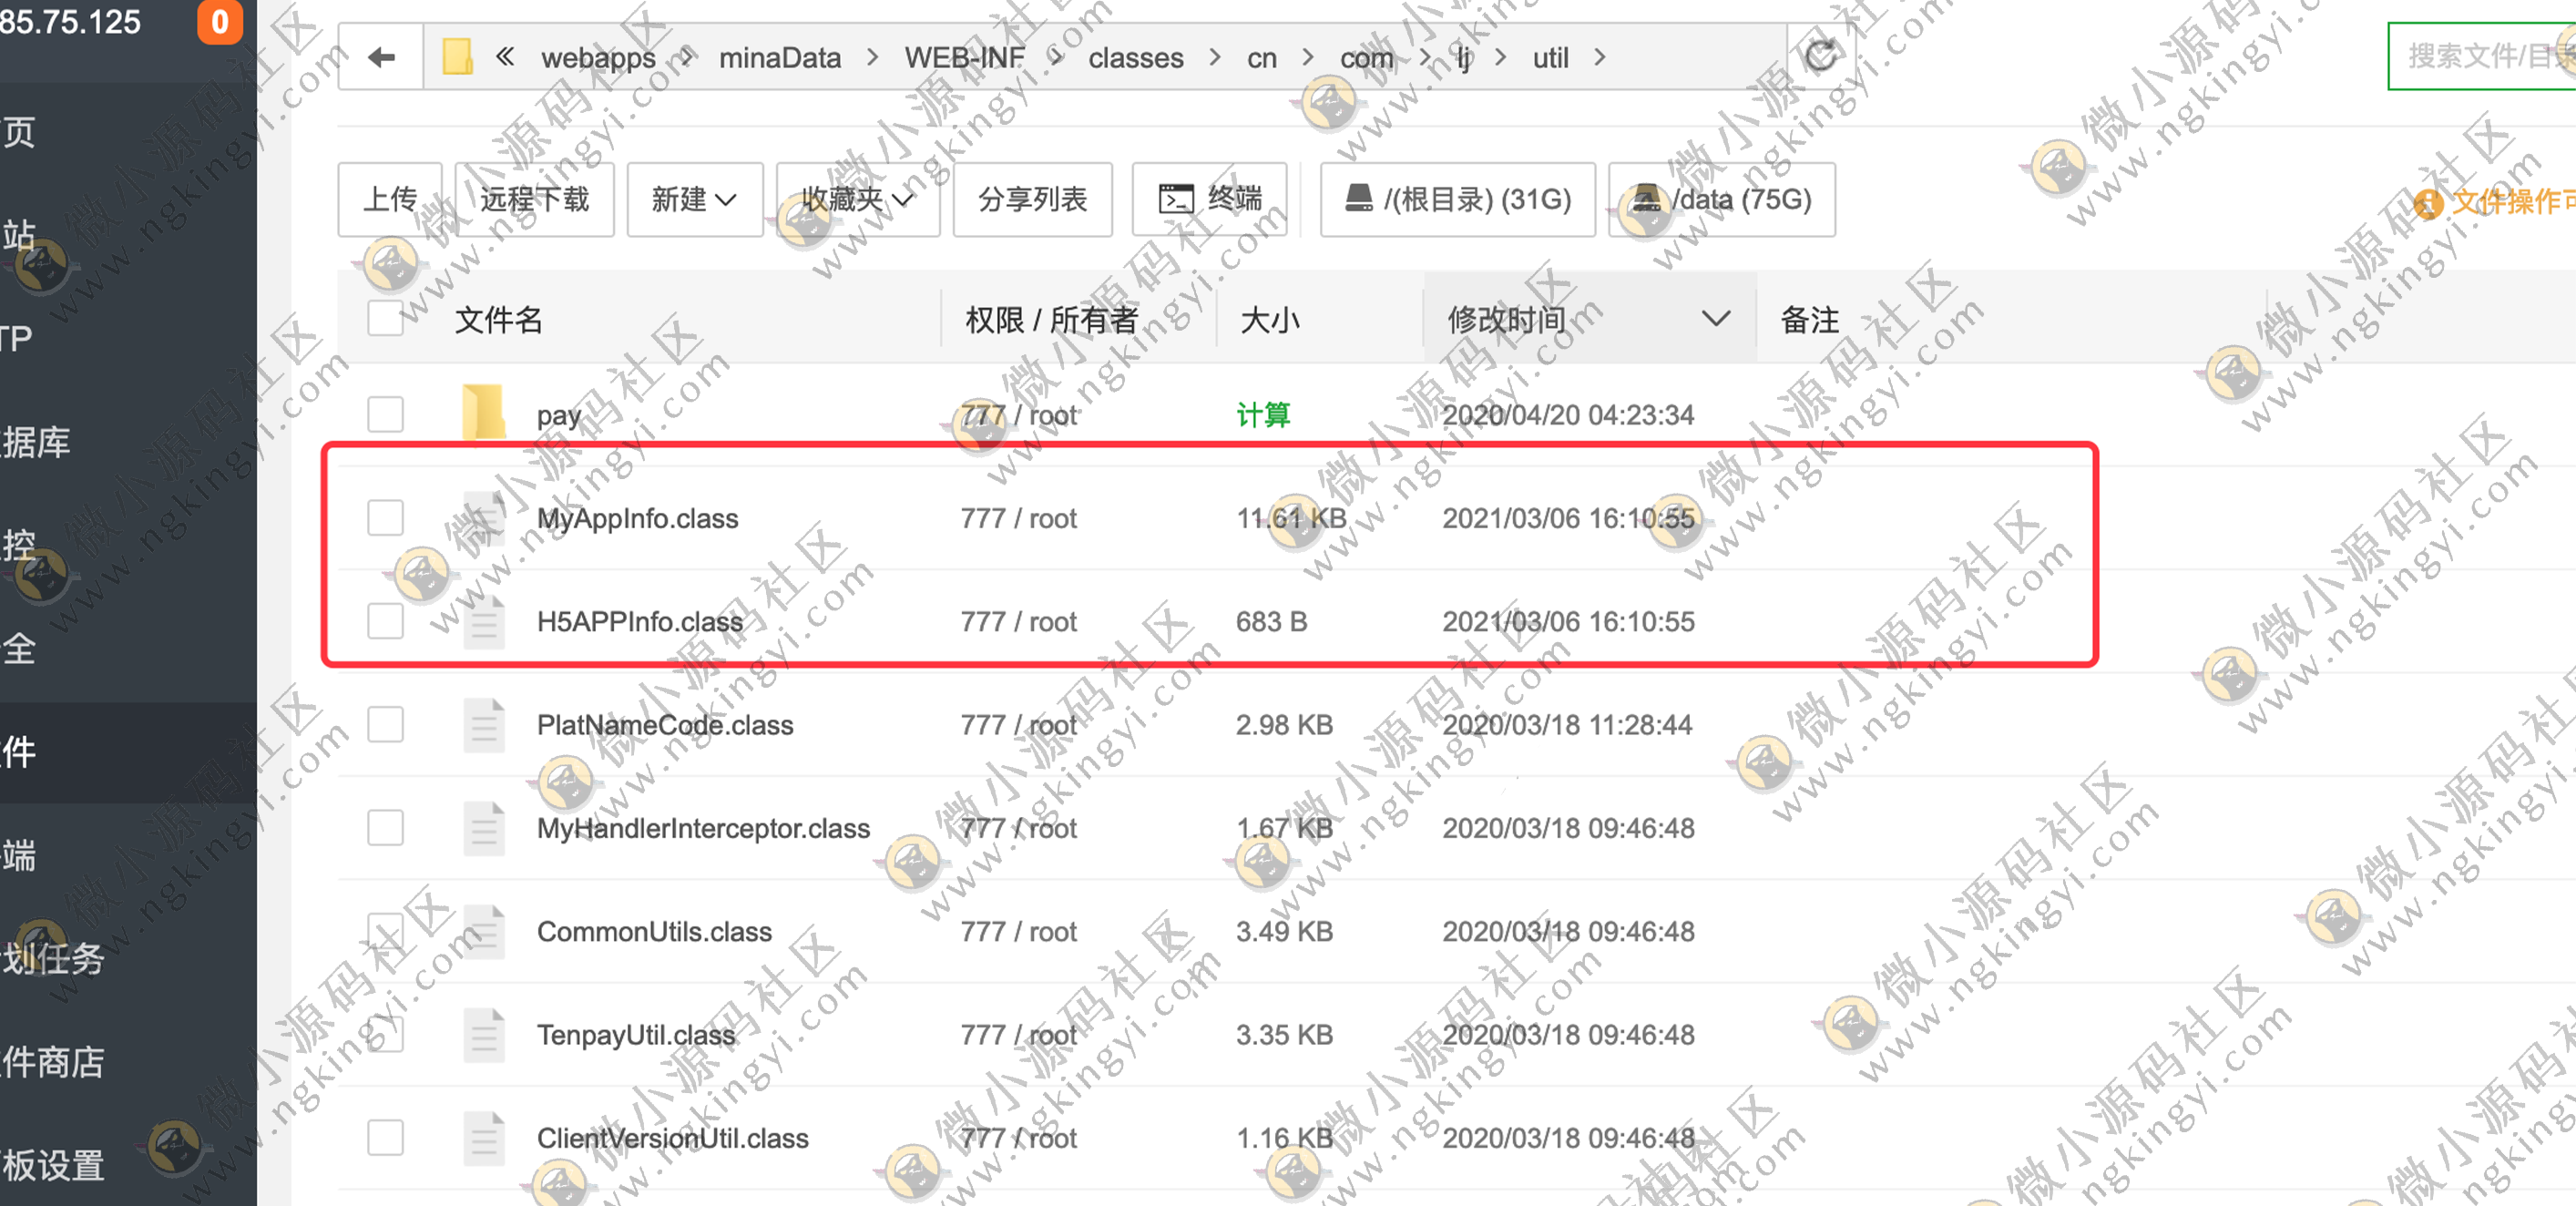Image resolution: width=2576 pixels, height=1206 pixels.
Task: Click the folder icon in the breadcrumb bar
Action: point(459,56)
